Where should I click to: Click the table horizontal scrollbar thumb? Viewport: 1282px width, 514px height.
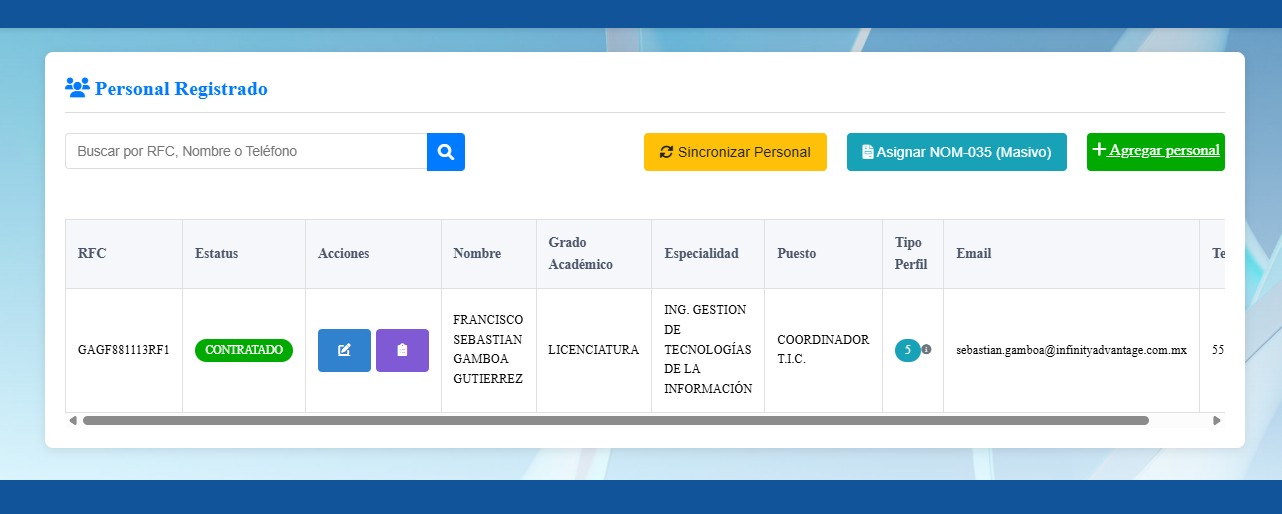click(x=616, y=420)
